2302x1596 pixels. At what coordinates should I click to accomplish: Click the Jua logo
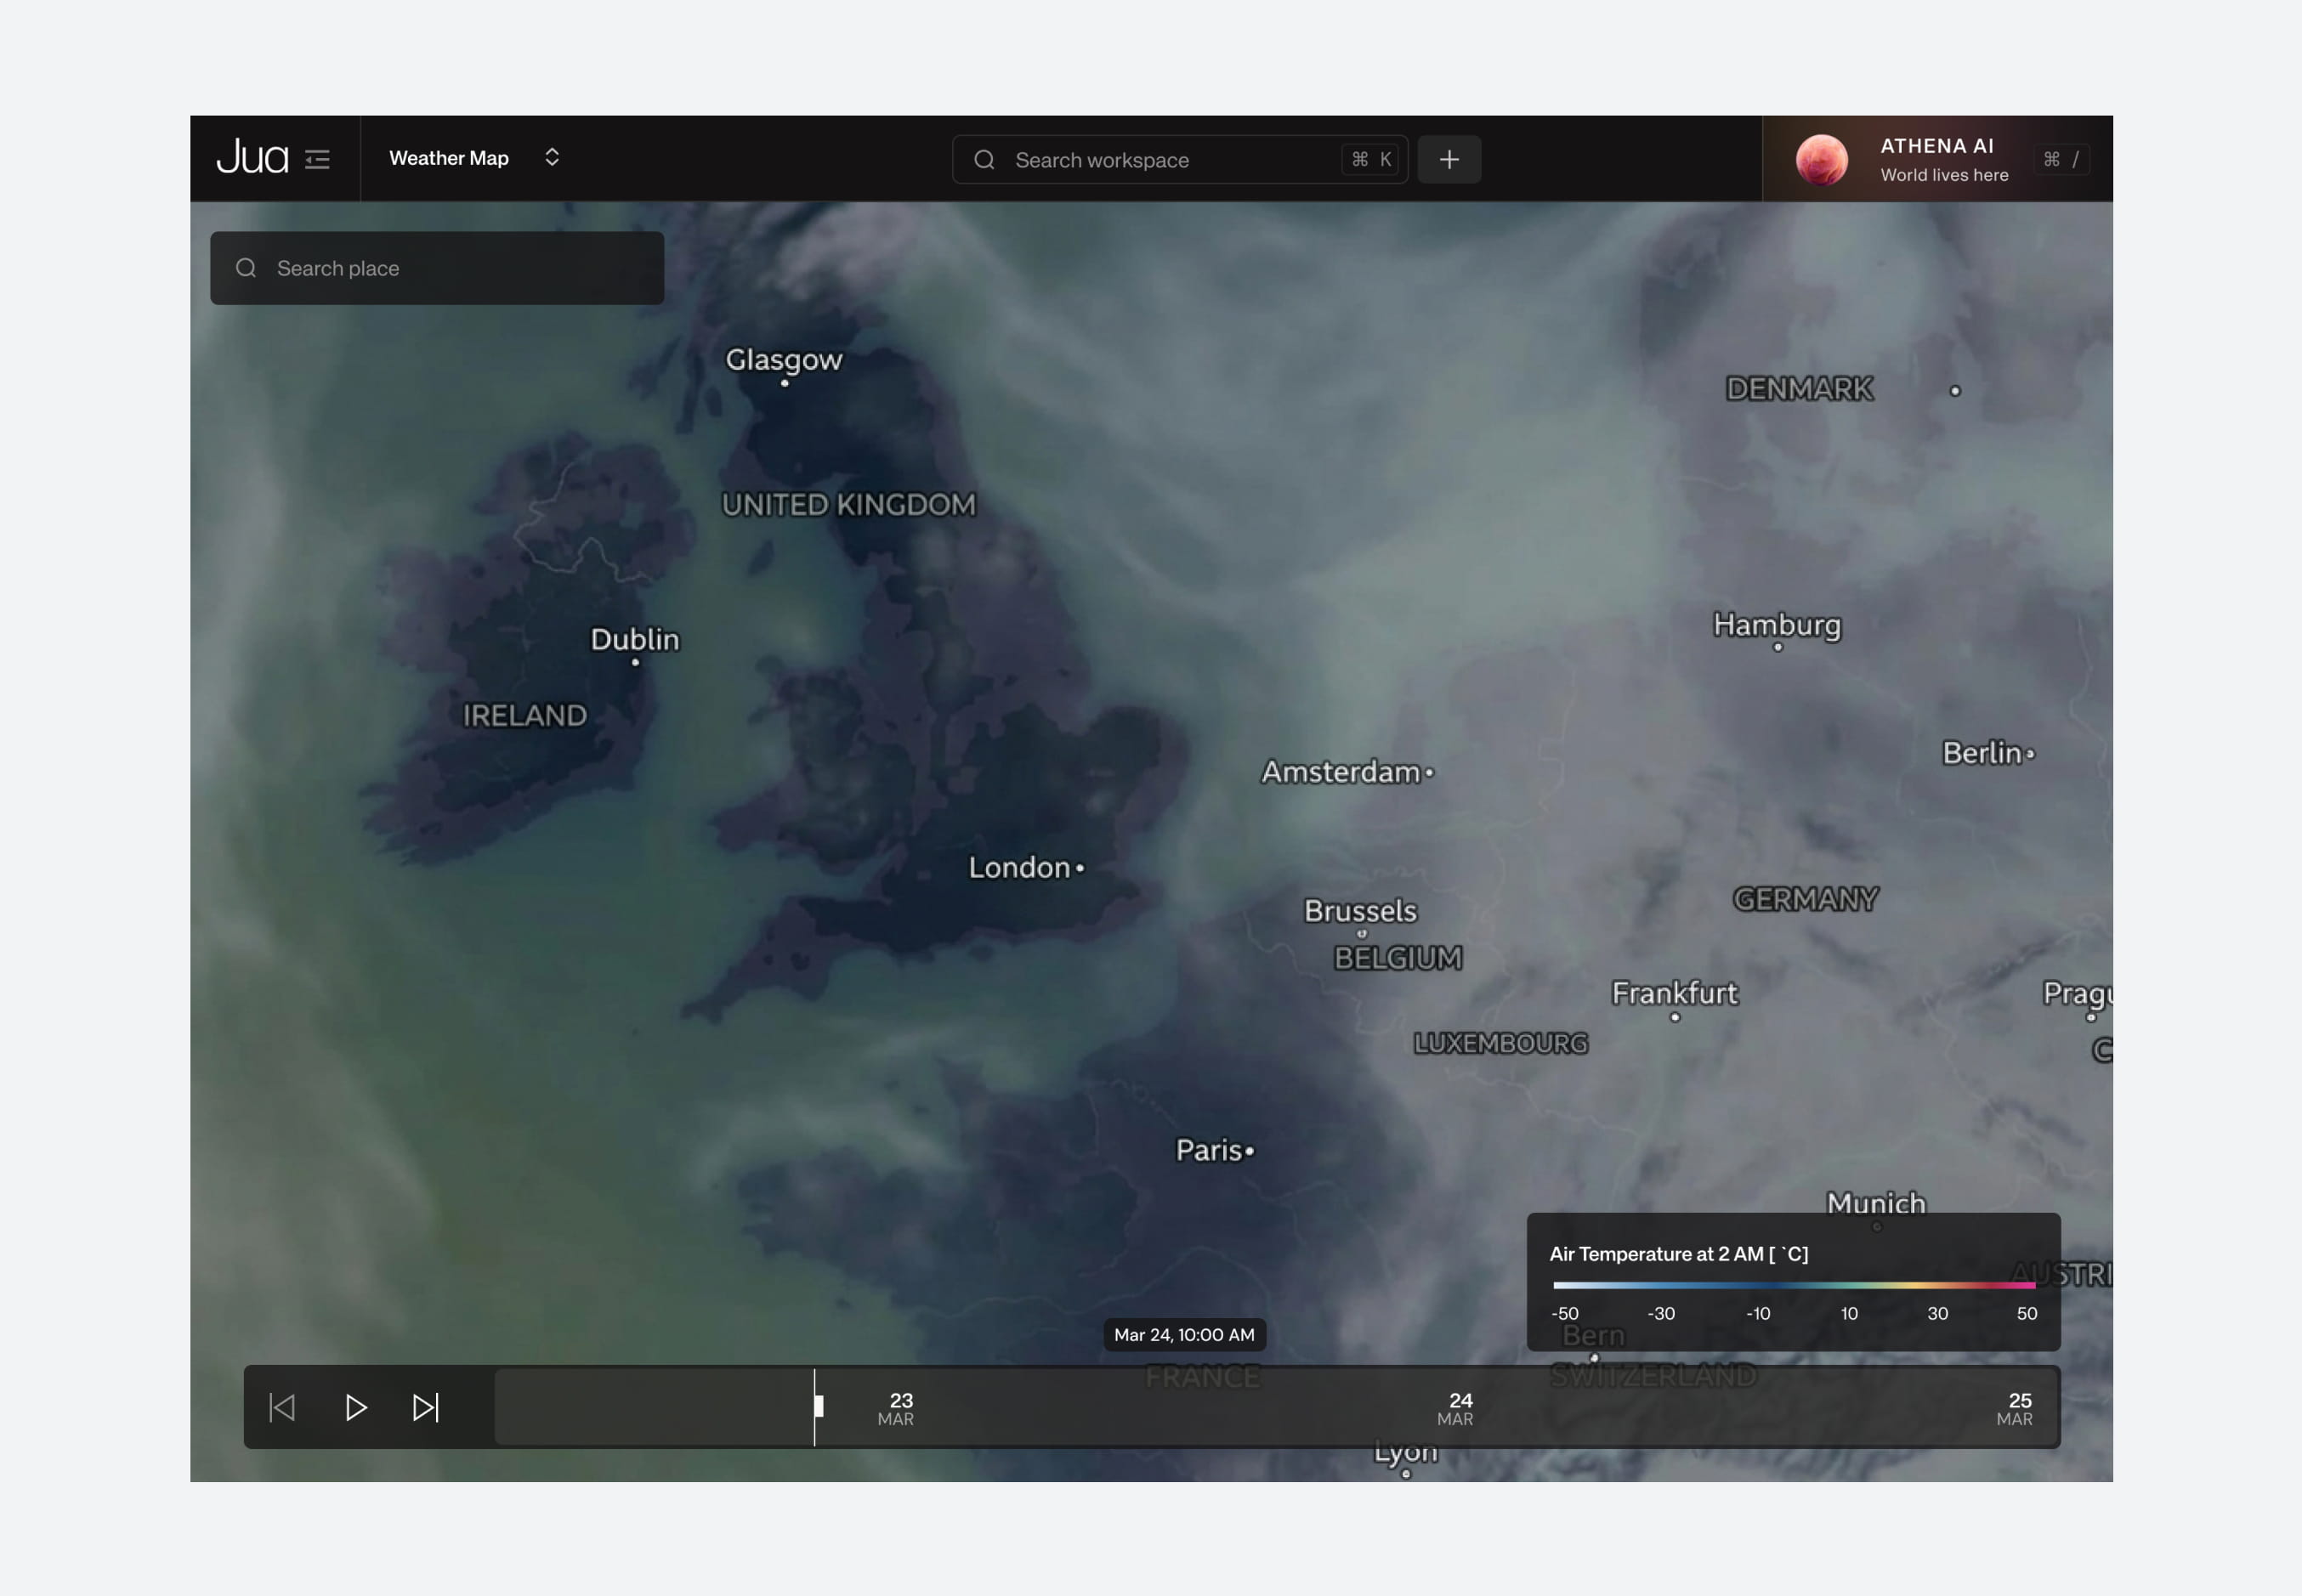[x=252, y=158]
